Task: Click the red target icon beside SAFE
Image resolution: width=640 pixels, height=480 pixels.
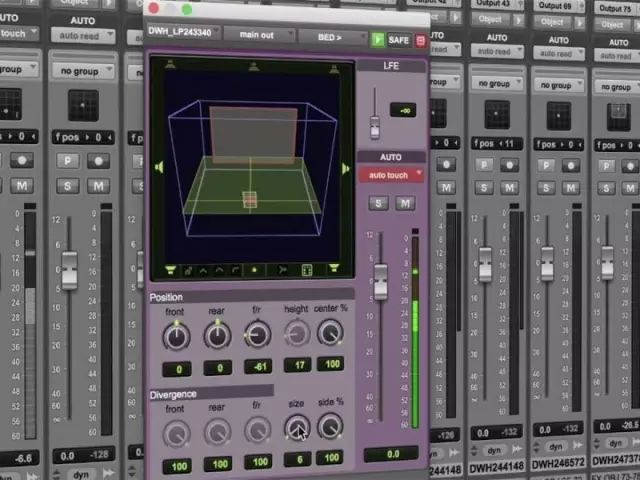Action: click(x=420, y=40)
